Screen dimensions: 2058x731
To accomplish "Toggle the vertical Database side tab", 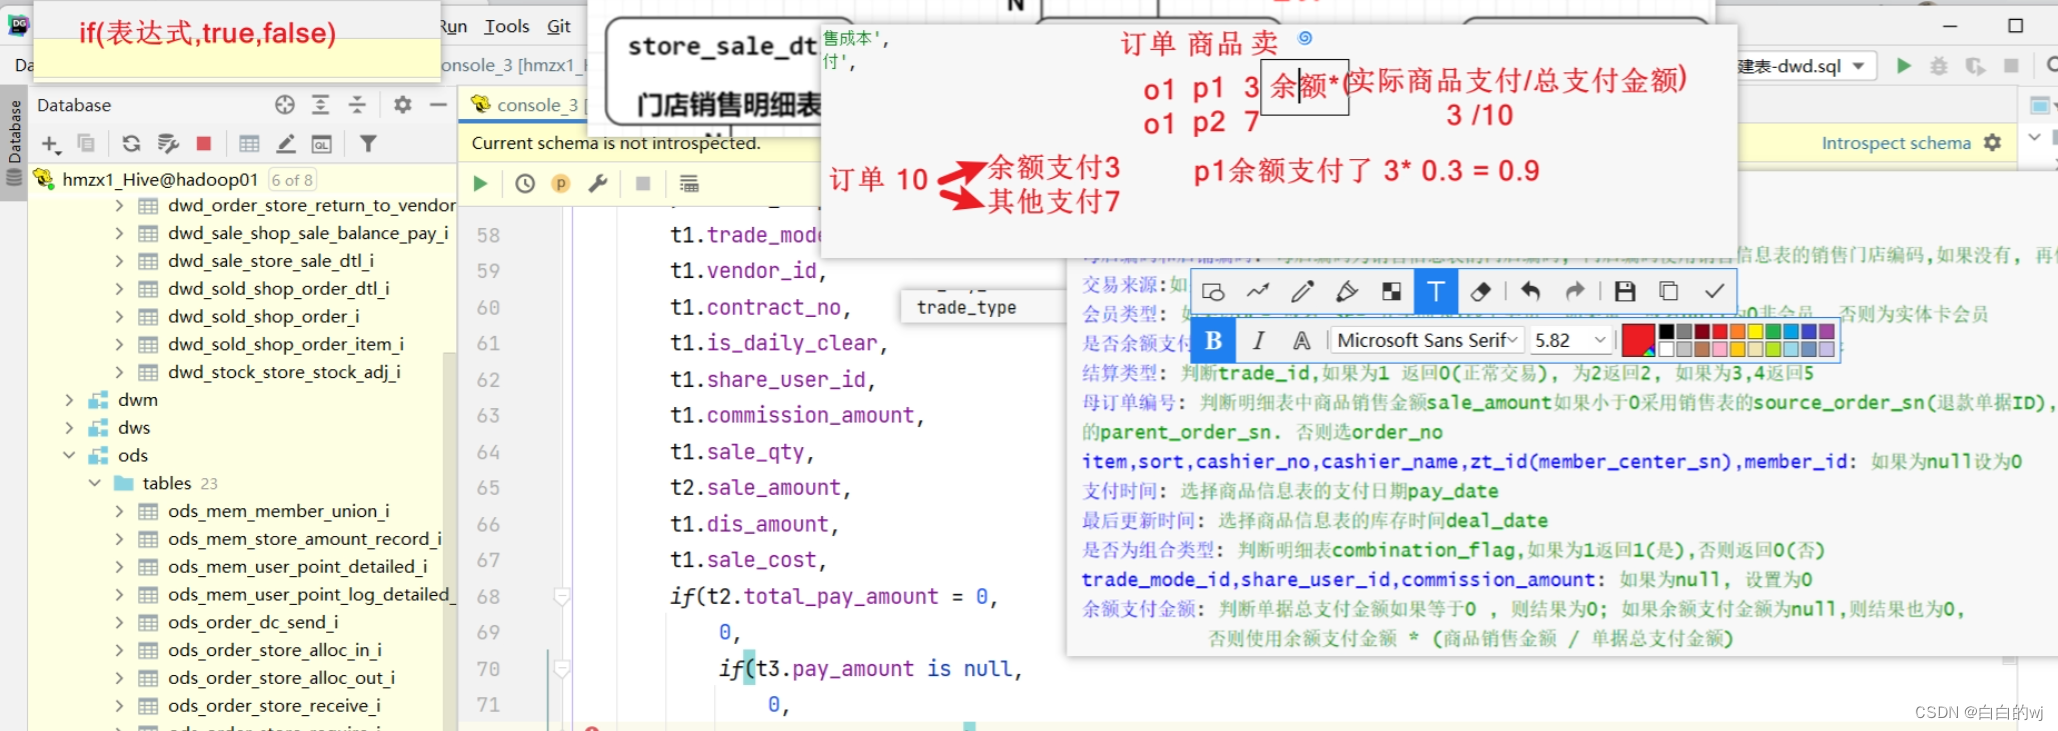I will [14, 143].
